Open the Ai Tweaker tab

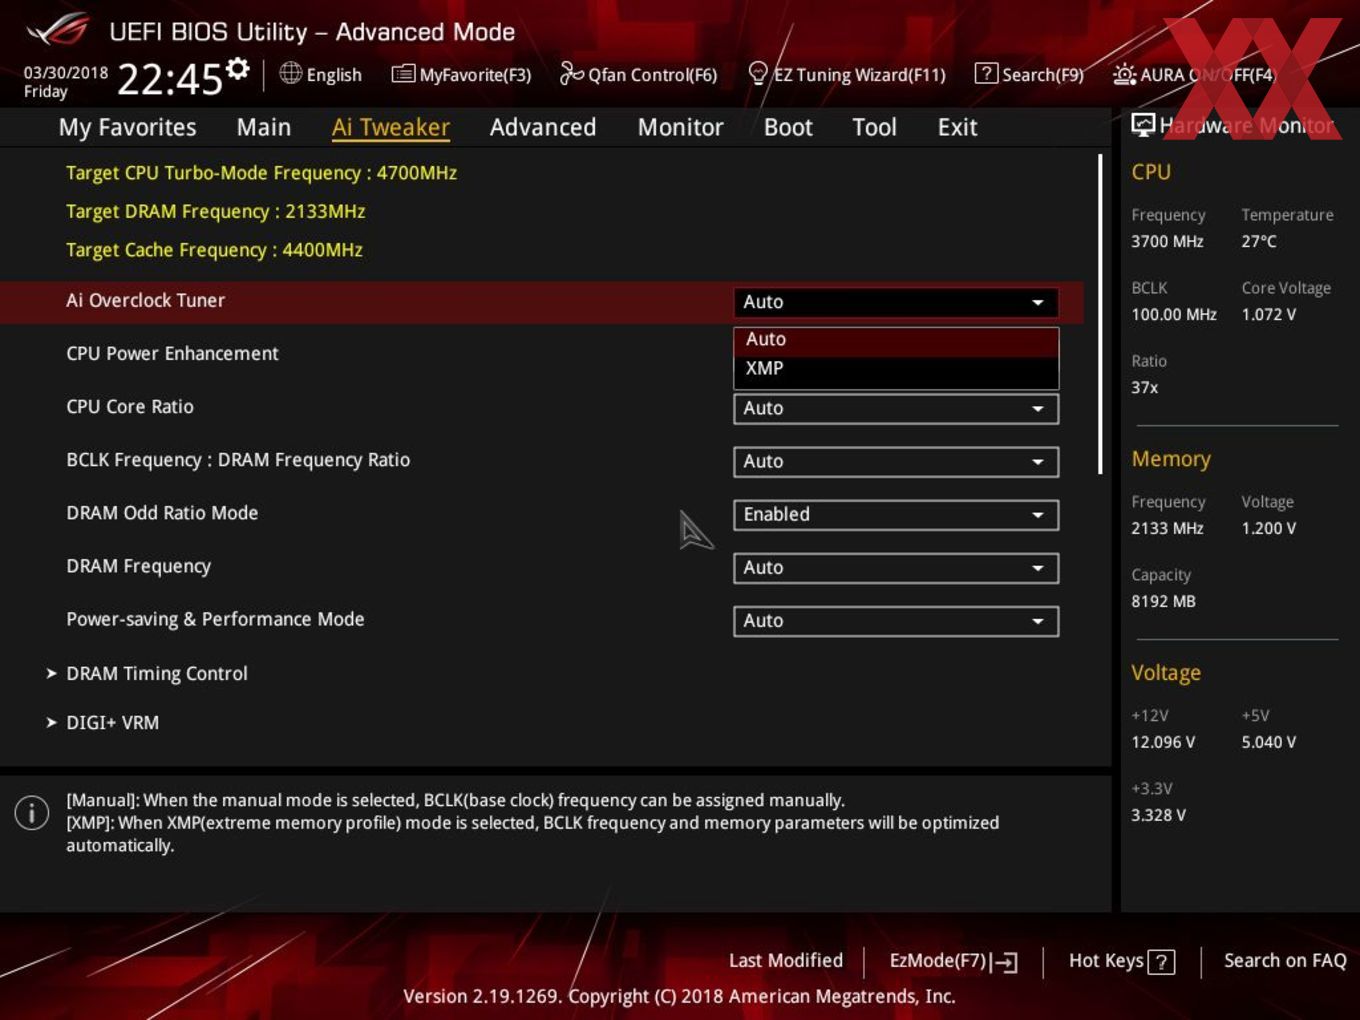point(391,127)
